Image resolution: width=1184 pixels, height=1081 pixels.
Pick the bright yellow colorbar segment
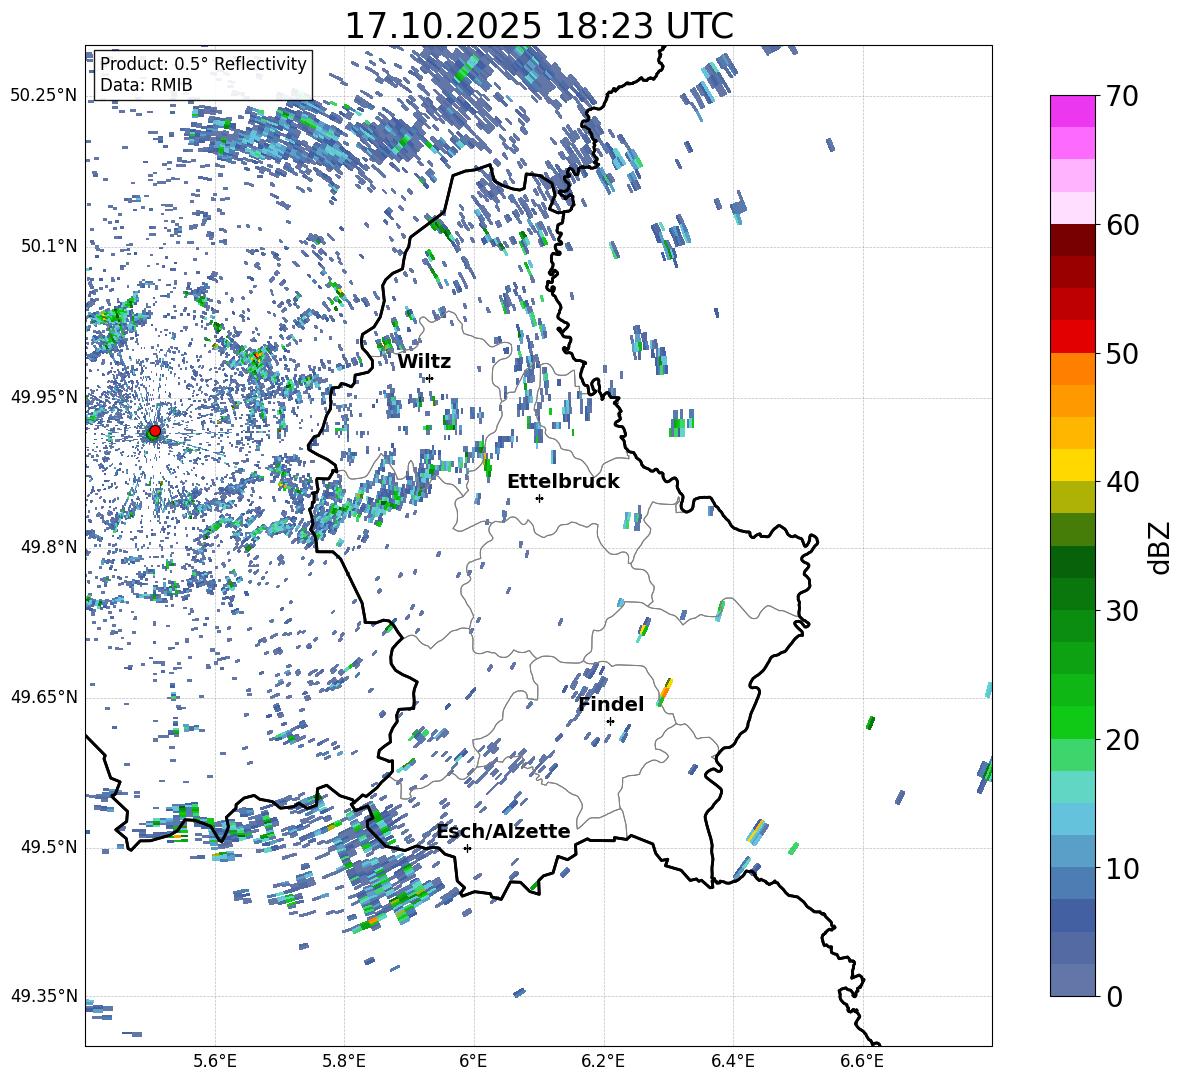(x=1073, y=465)
